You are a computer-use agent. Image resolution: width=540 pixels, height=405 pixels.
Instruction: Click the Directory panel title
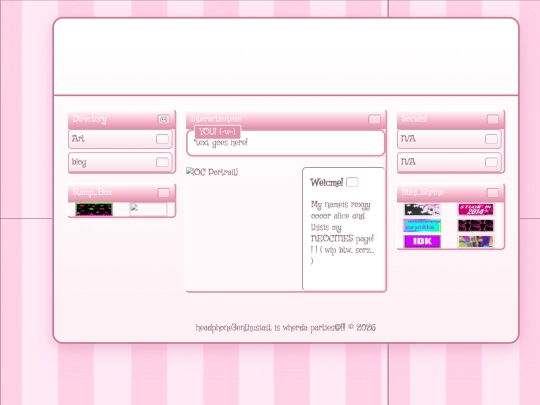click(90, 119)
